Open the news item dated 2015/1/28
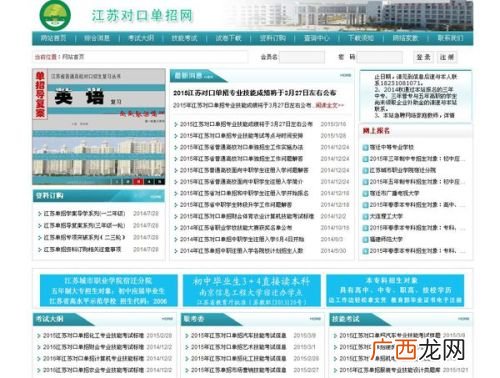The width and height of the screenshot is (500, 378). pyautogui.click(x=241, y=136)
